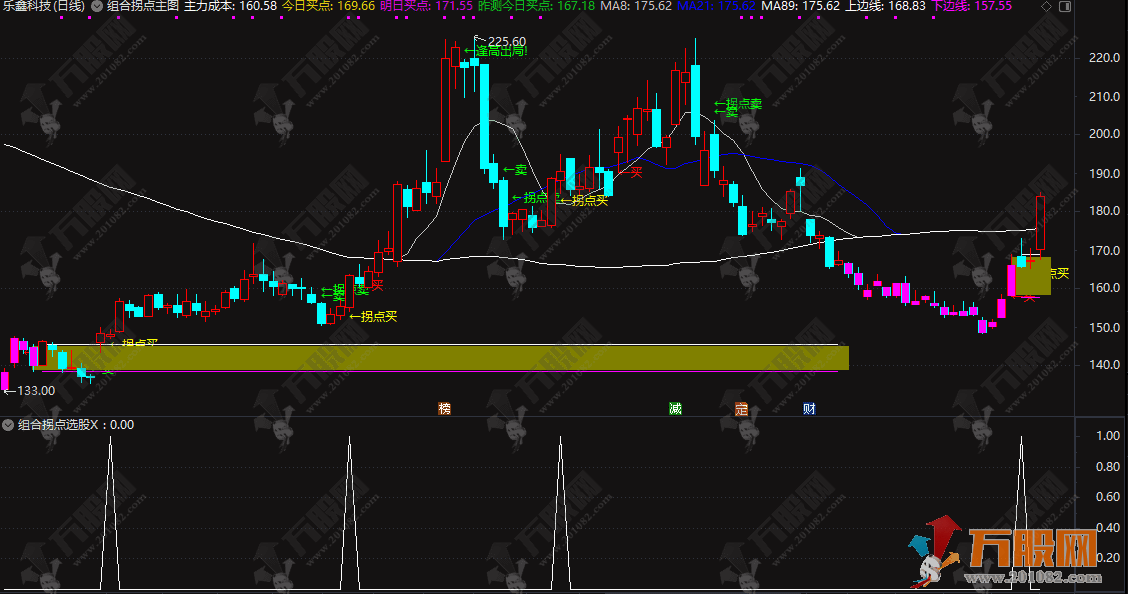This screenshot has height=594, width=1128.
Task: Click the 下边线 157.55 label
Action: tap(971, 6)
